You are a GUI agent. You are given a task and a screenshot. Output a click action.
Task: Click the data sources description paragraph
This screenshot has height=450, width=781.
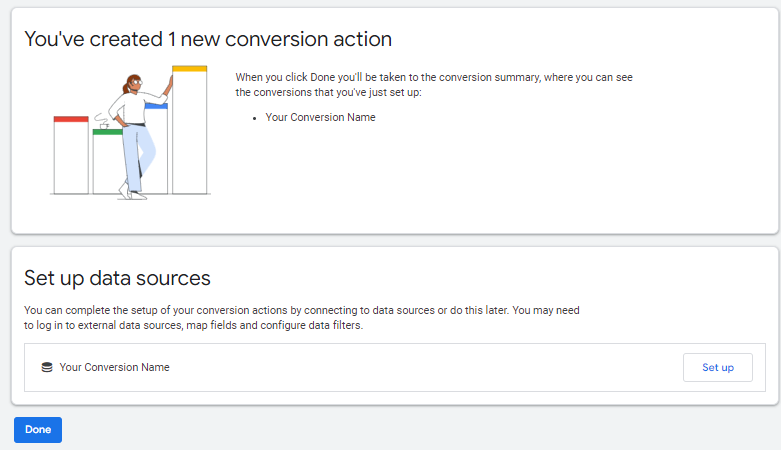tap(301, 318)
